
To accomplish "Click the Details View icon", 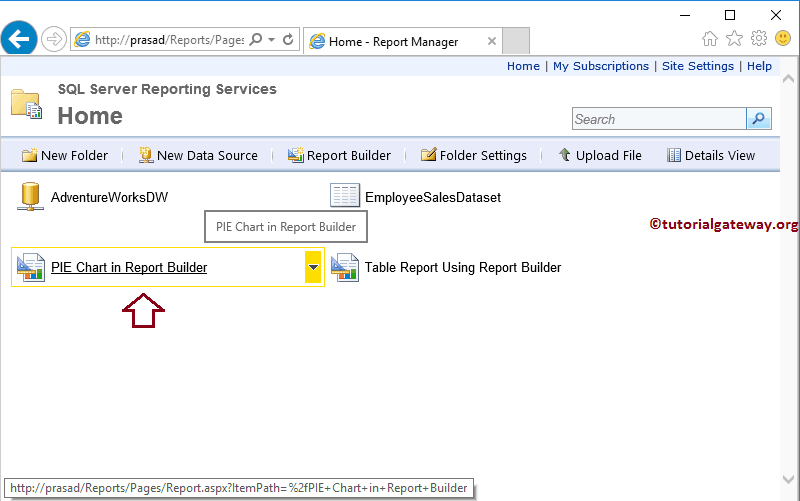I will tap(673, 155).
